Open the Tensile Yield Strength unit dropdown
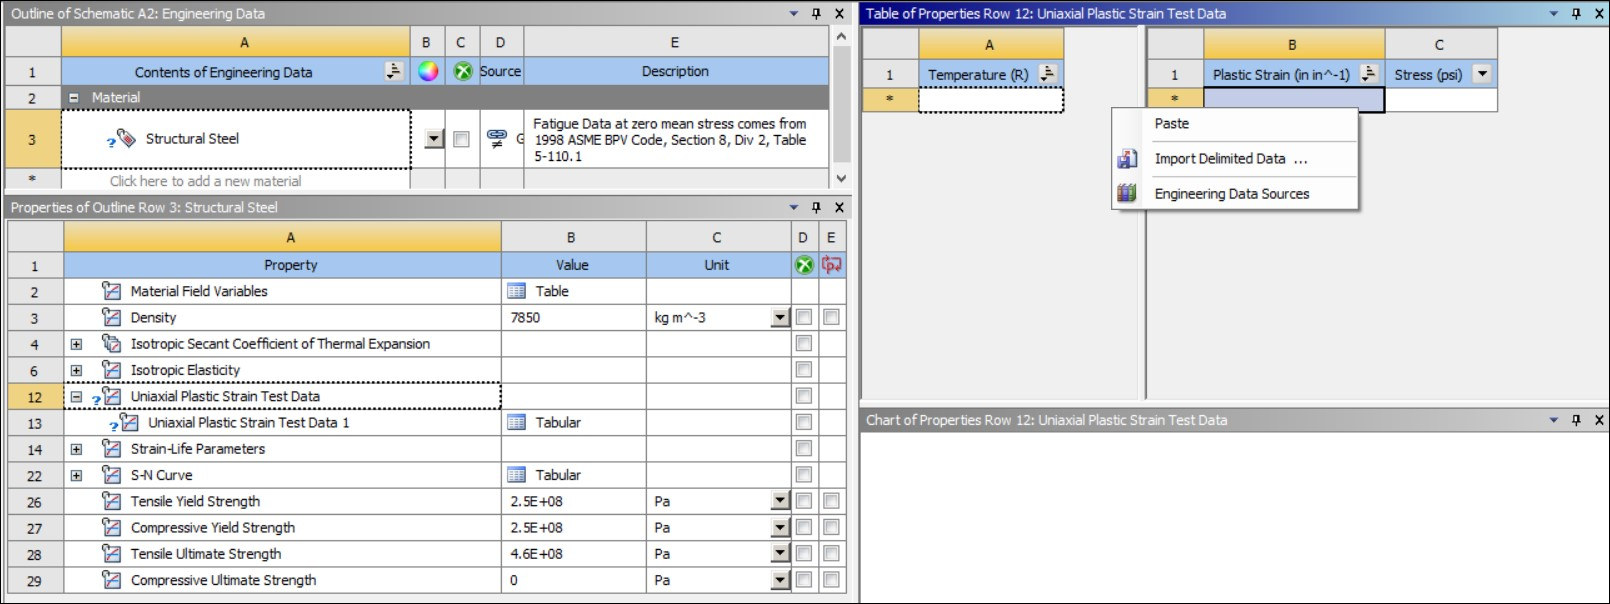 pyautogui.click(x=780, y=501)
